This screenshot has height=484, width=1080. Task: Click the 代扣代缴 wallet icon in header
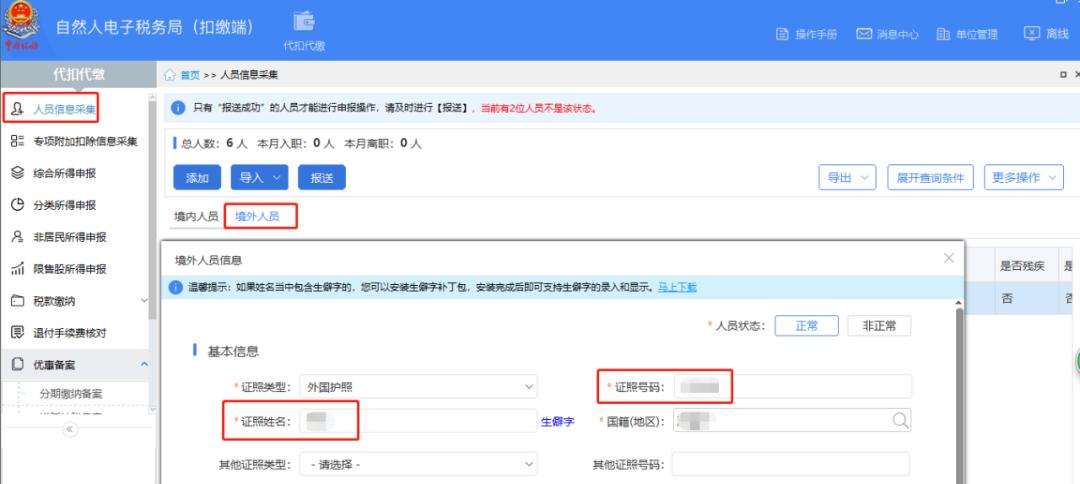point(304,22)
